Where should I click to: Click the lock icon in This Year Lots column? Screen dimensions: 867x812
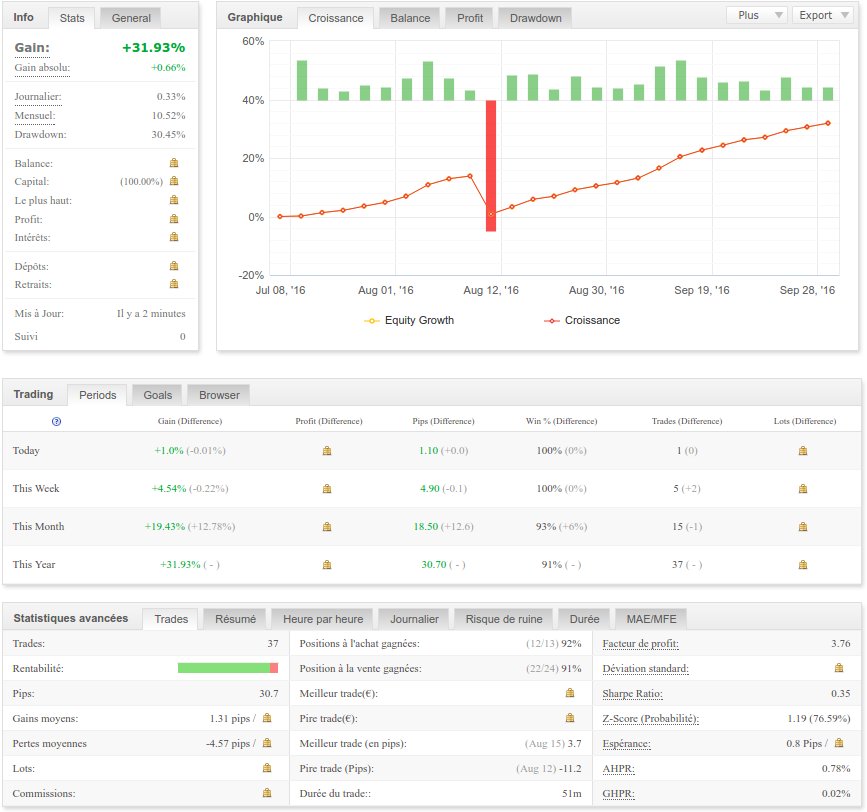[802, 565]
